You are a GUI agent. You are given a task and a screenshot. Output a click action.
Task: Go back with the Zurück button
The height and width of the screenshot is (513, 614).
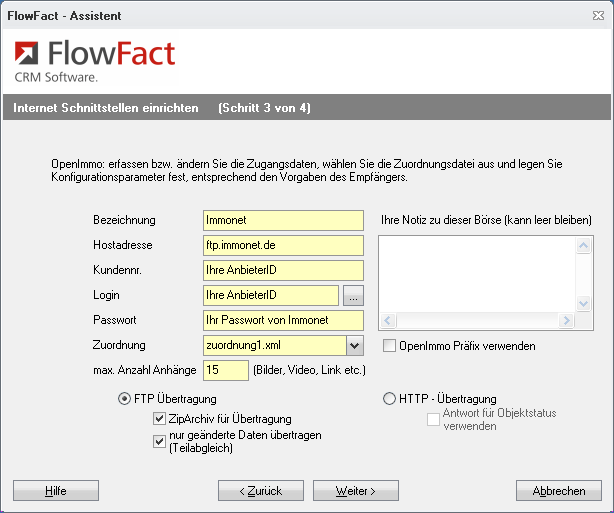pos(261,491)
